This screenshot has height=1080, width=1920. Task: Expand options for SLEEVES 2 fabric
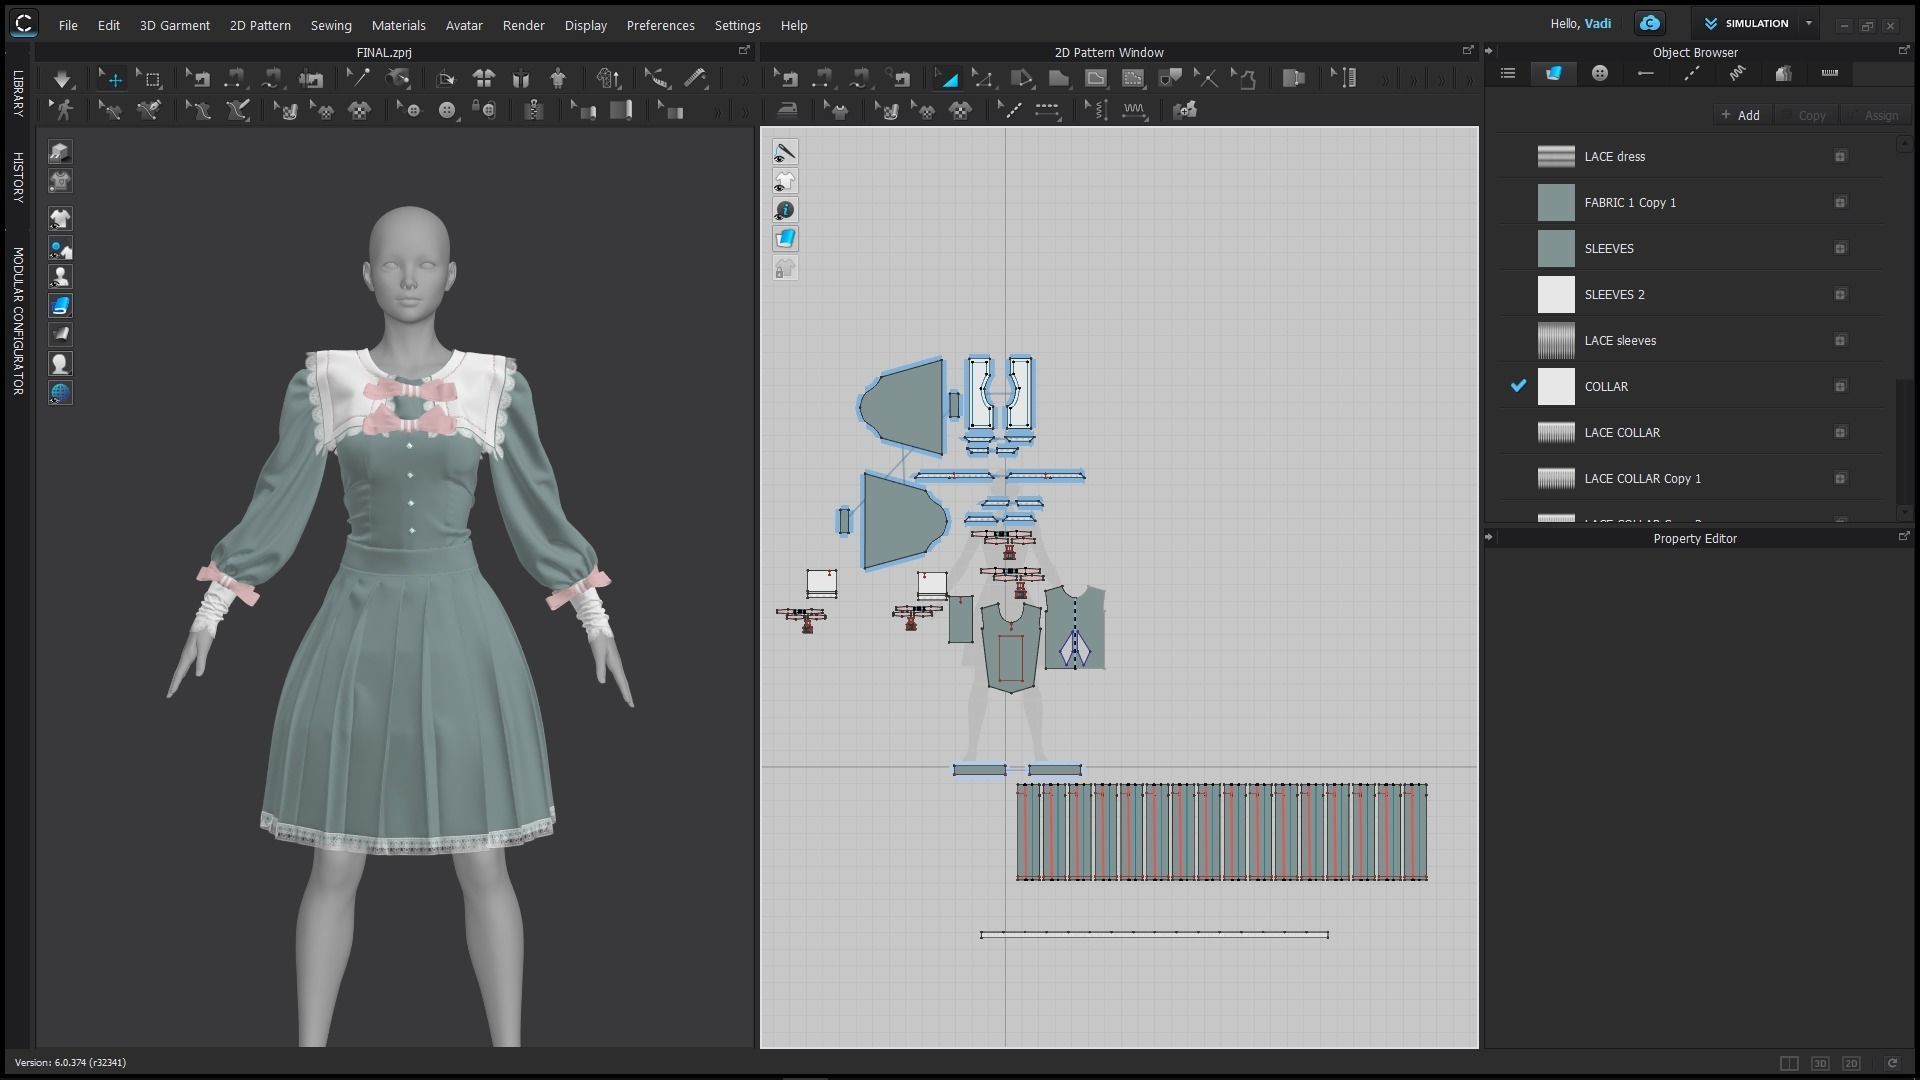point(1840,294)
